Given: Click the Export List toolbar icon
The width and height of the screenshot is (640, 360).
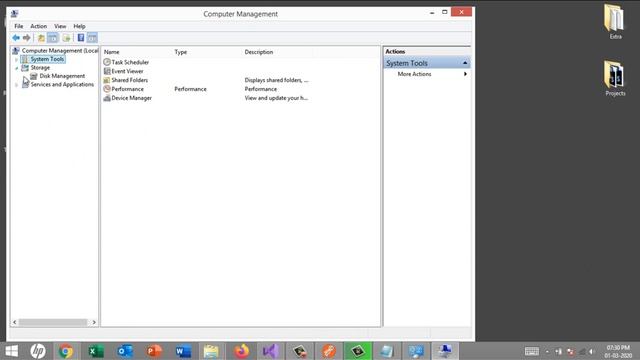Looking at the screenshot, I should tap(67, 38).
